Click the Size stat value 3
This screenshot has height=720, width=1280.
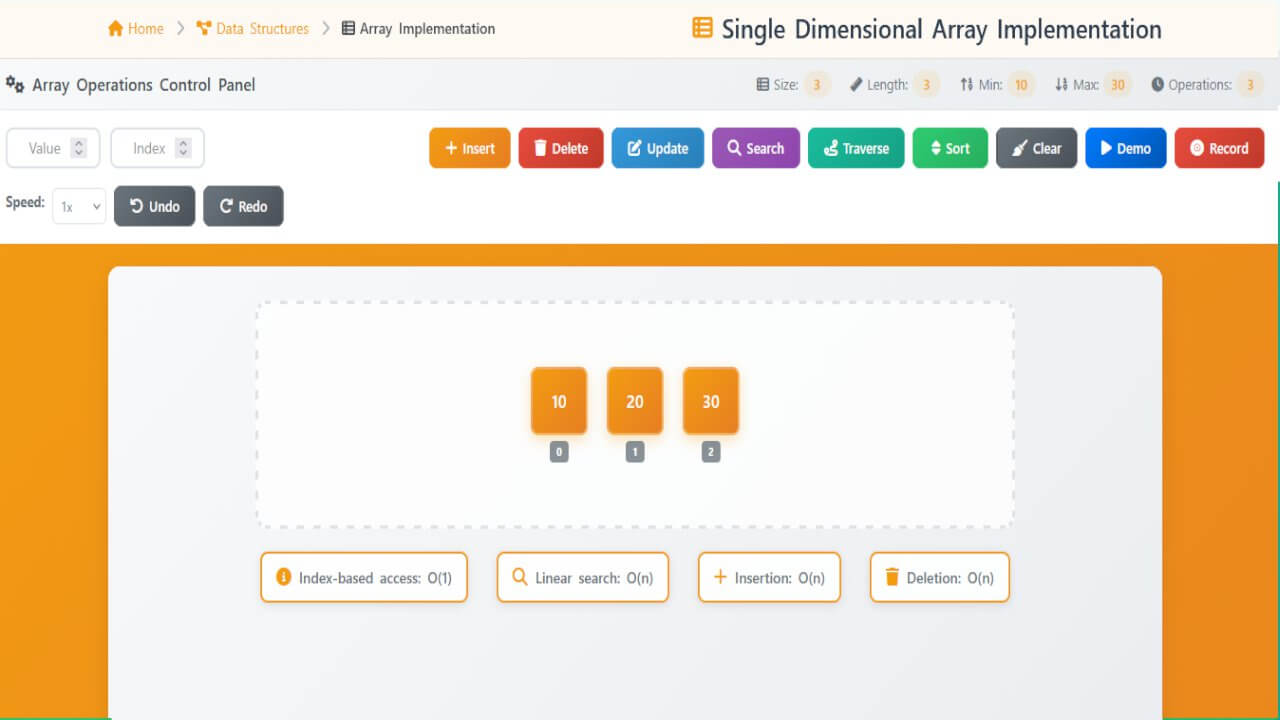click(816, 85)
